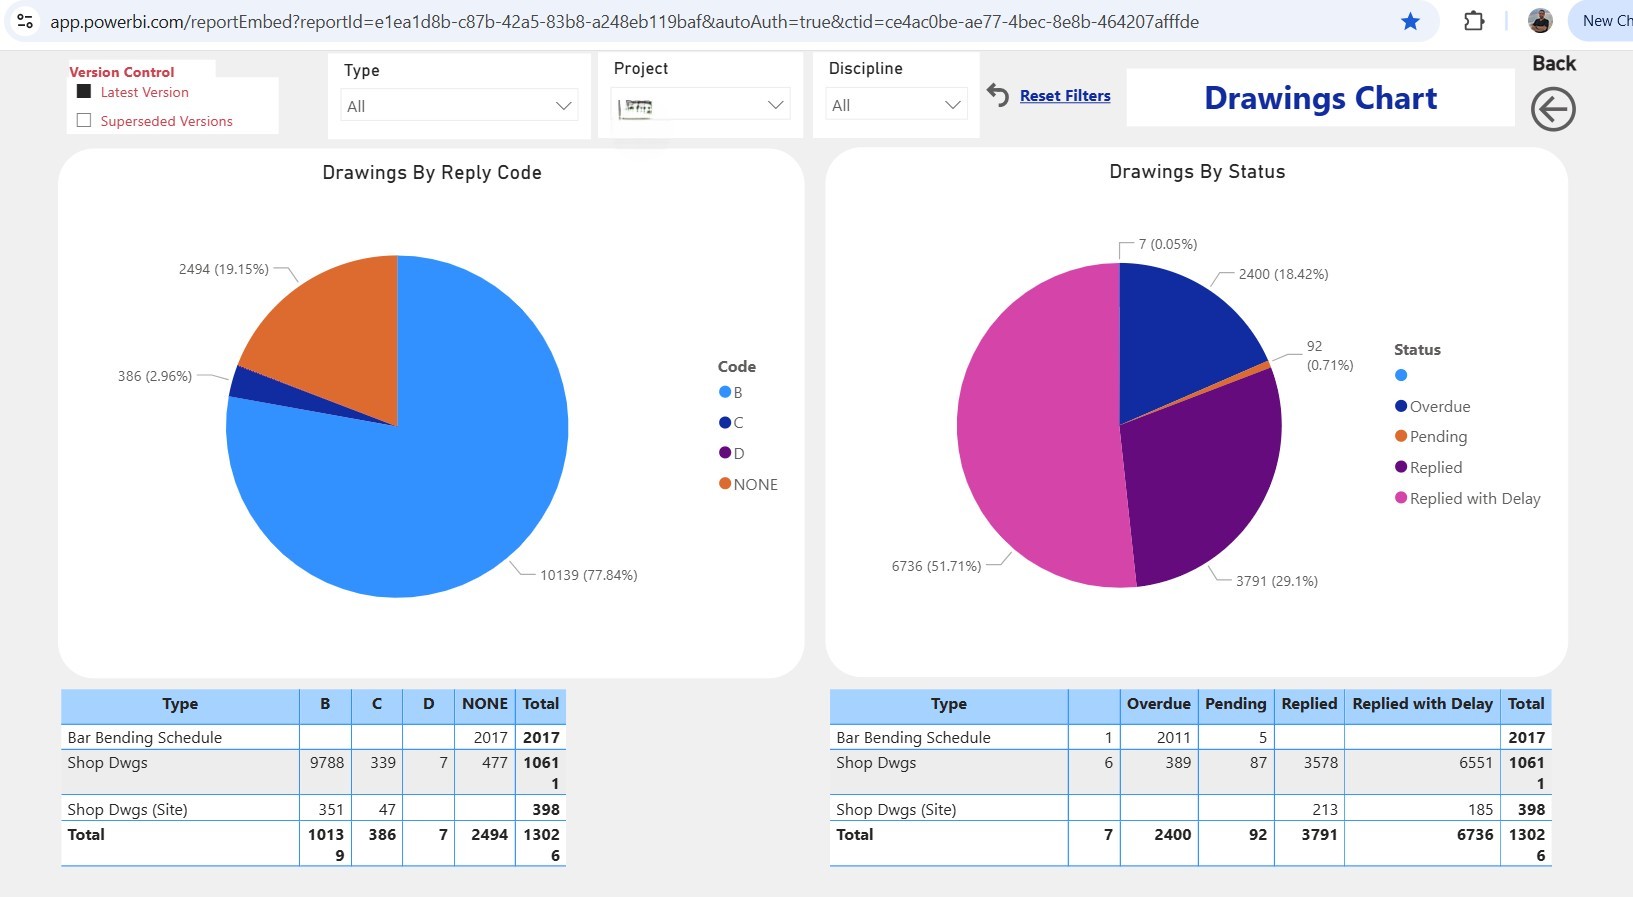The height and width of the screenshot is (897, 1633).
Task: Bookmark page with the star icon
Action: [1410, 21]
